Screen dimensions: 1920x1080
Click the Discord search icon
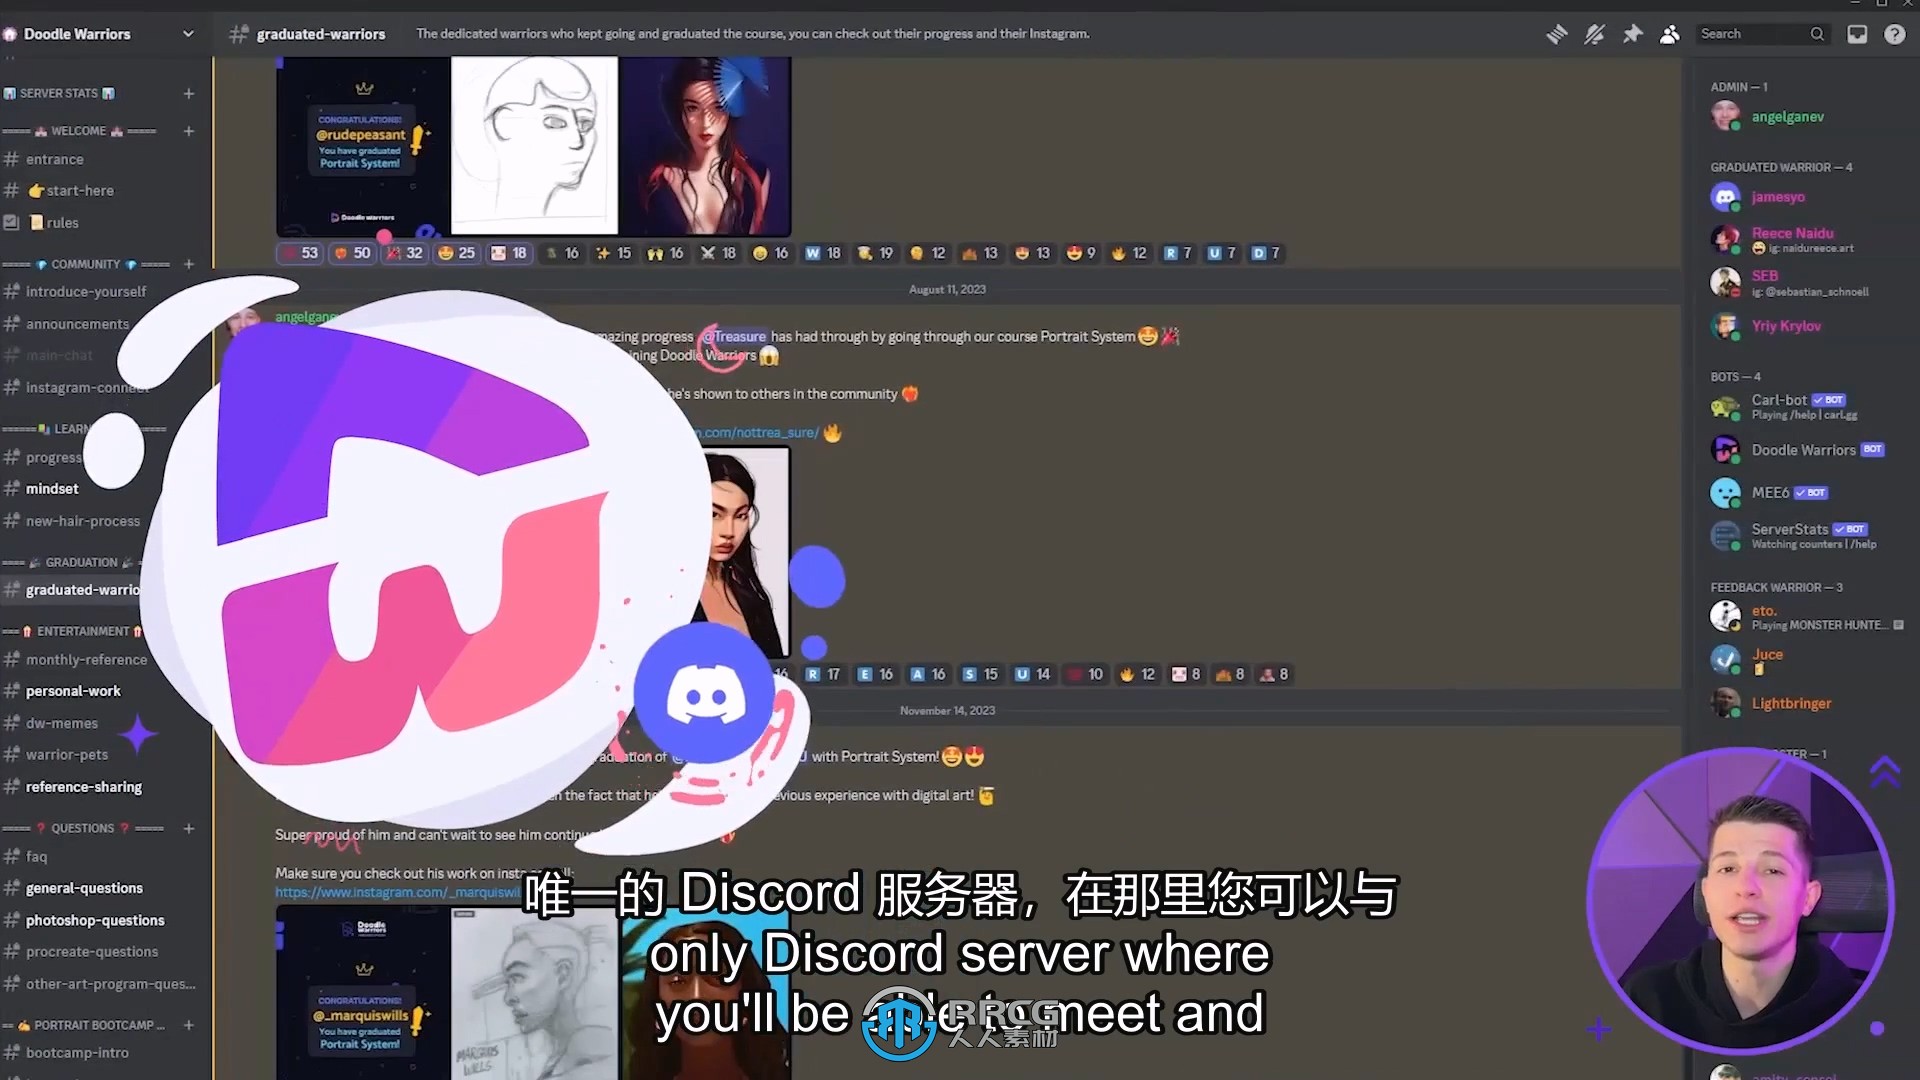(x=1817, y=33)
